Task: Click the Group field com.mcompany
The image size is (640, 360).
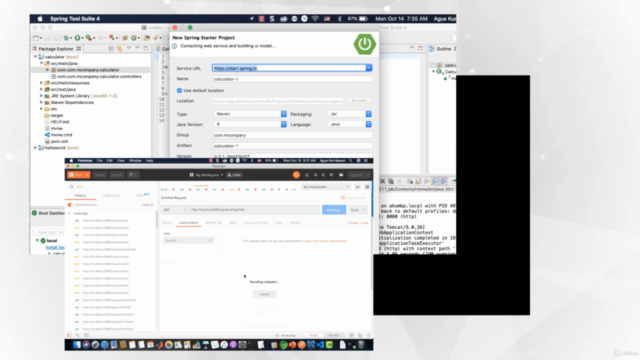Action: [x=292, y=135]
